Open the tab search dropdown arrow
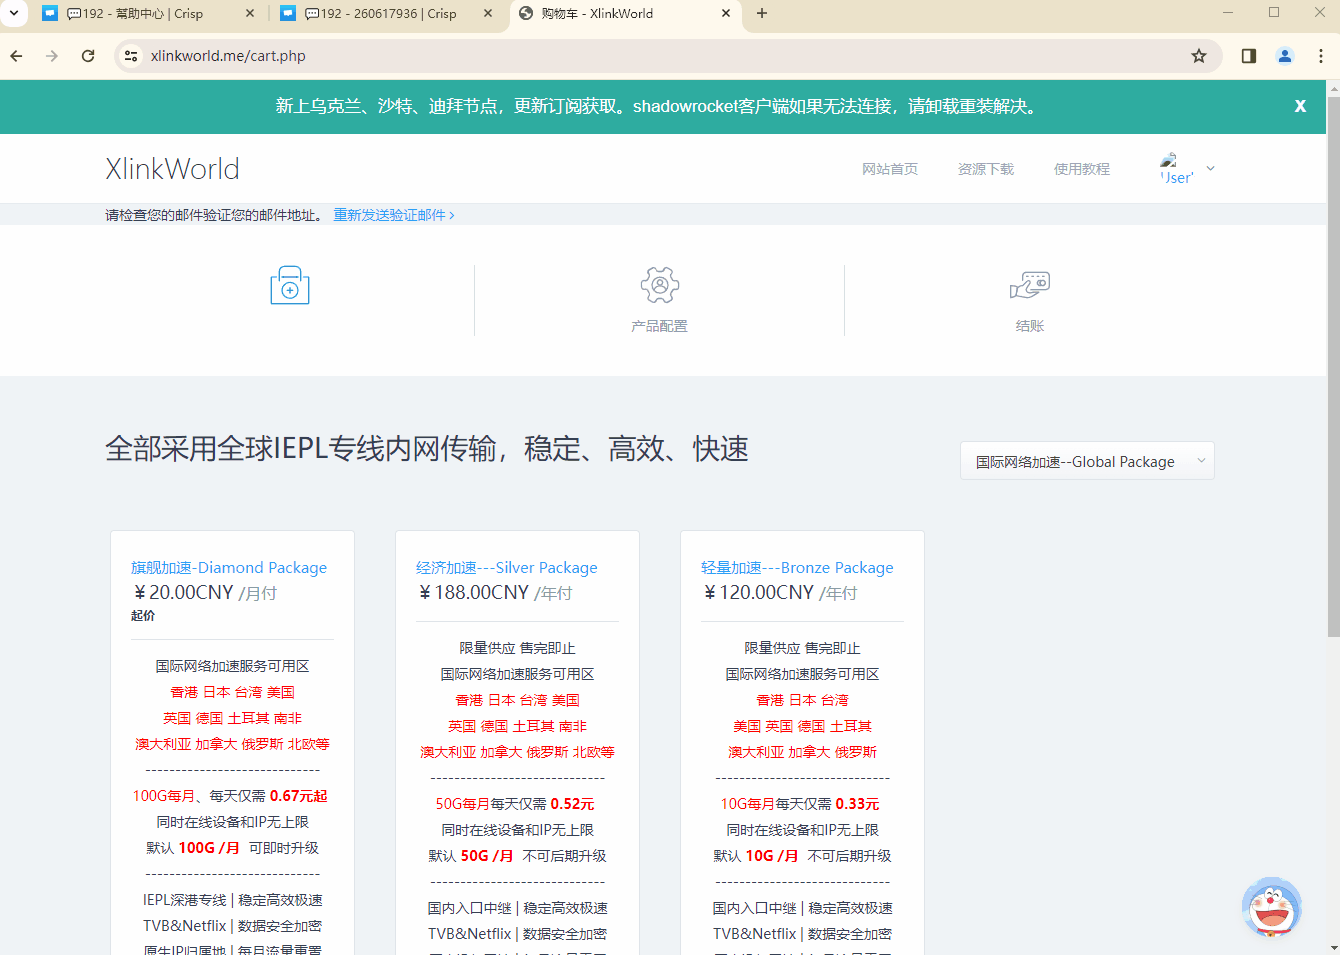1340x955 pixels. tap(14, 13)
